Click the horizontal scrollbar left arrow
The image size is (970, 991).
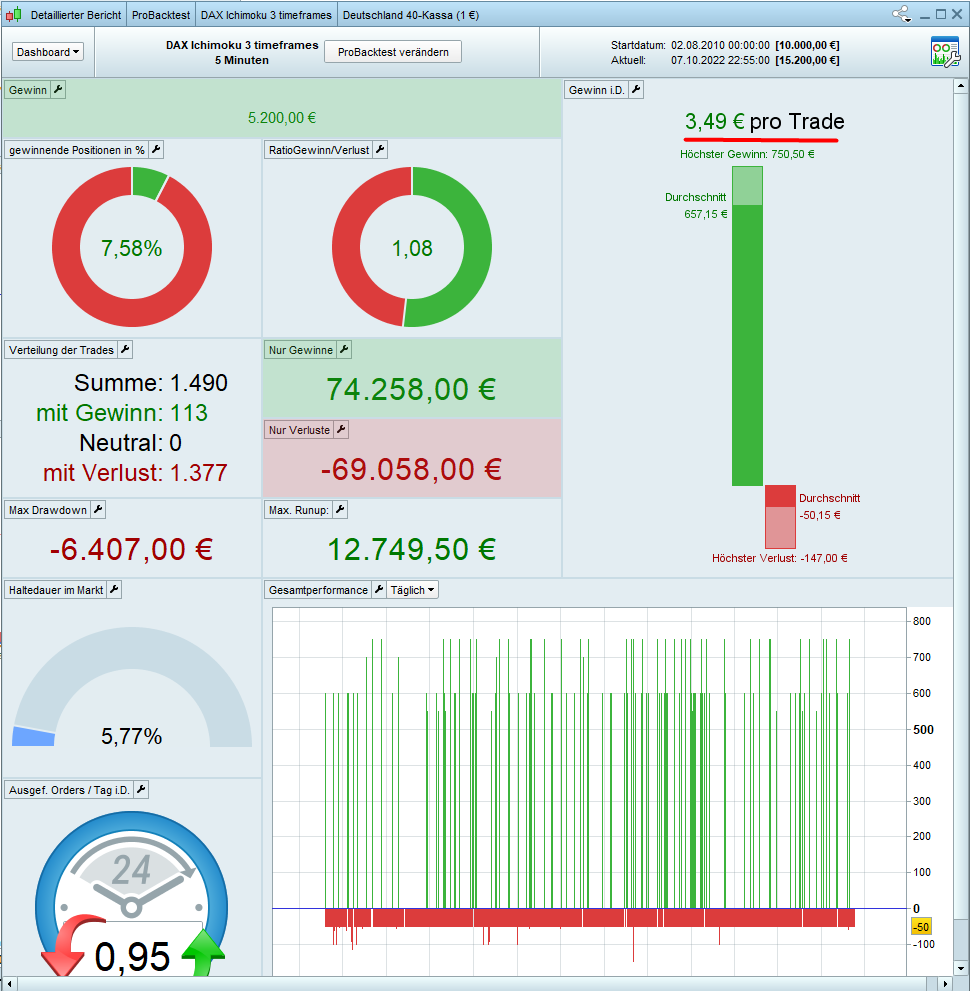pyautogui.click(x=9, y=983)
